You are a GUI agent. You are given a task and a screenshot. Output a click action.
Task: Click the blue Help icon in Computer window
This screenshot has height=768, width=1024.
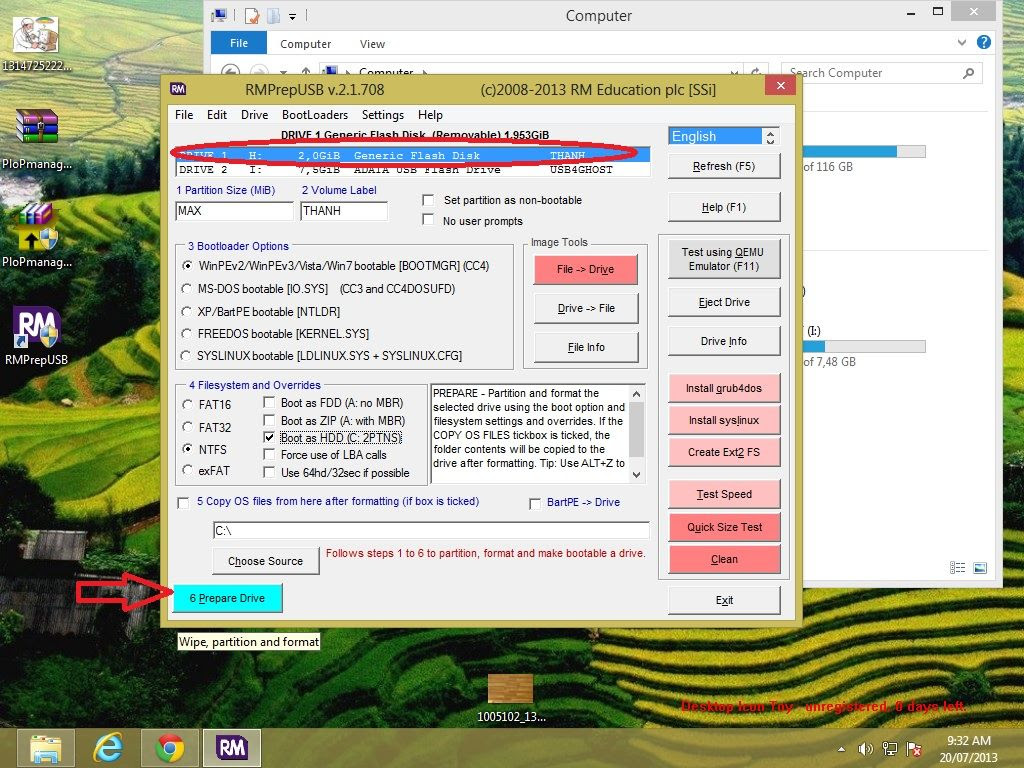[x=984, y=42]
